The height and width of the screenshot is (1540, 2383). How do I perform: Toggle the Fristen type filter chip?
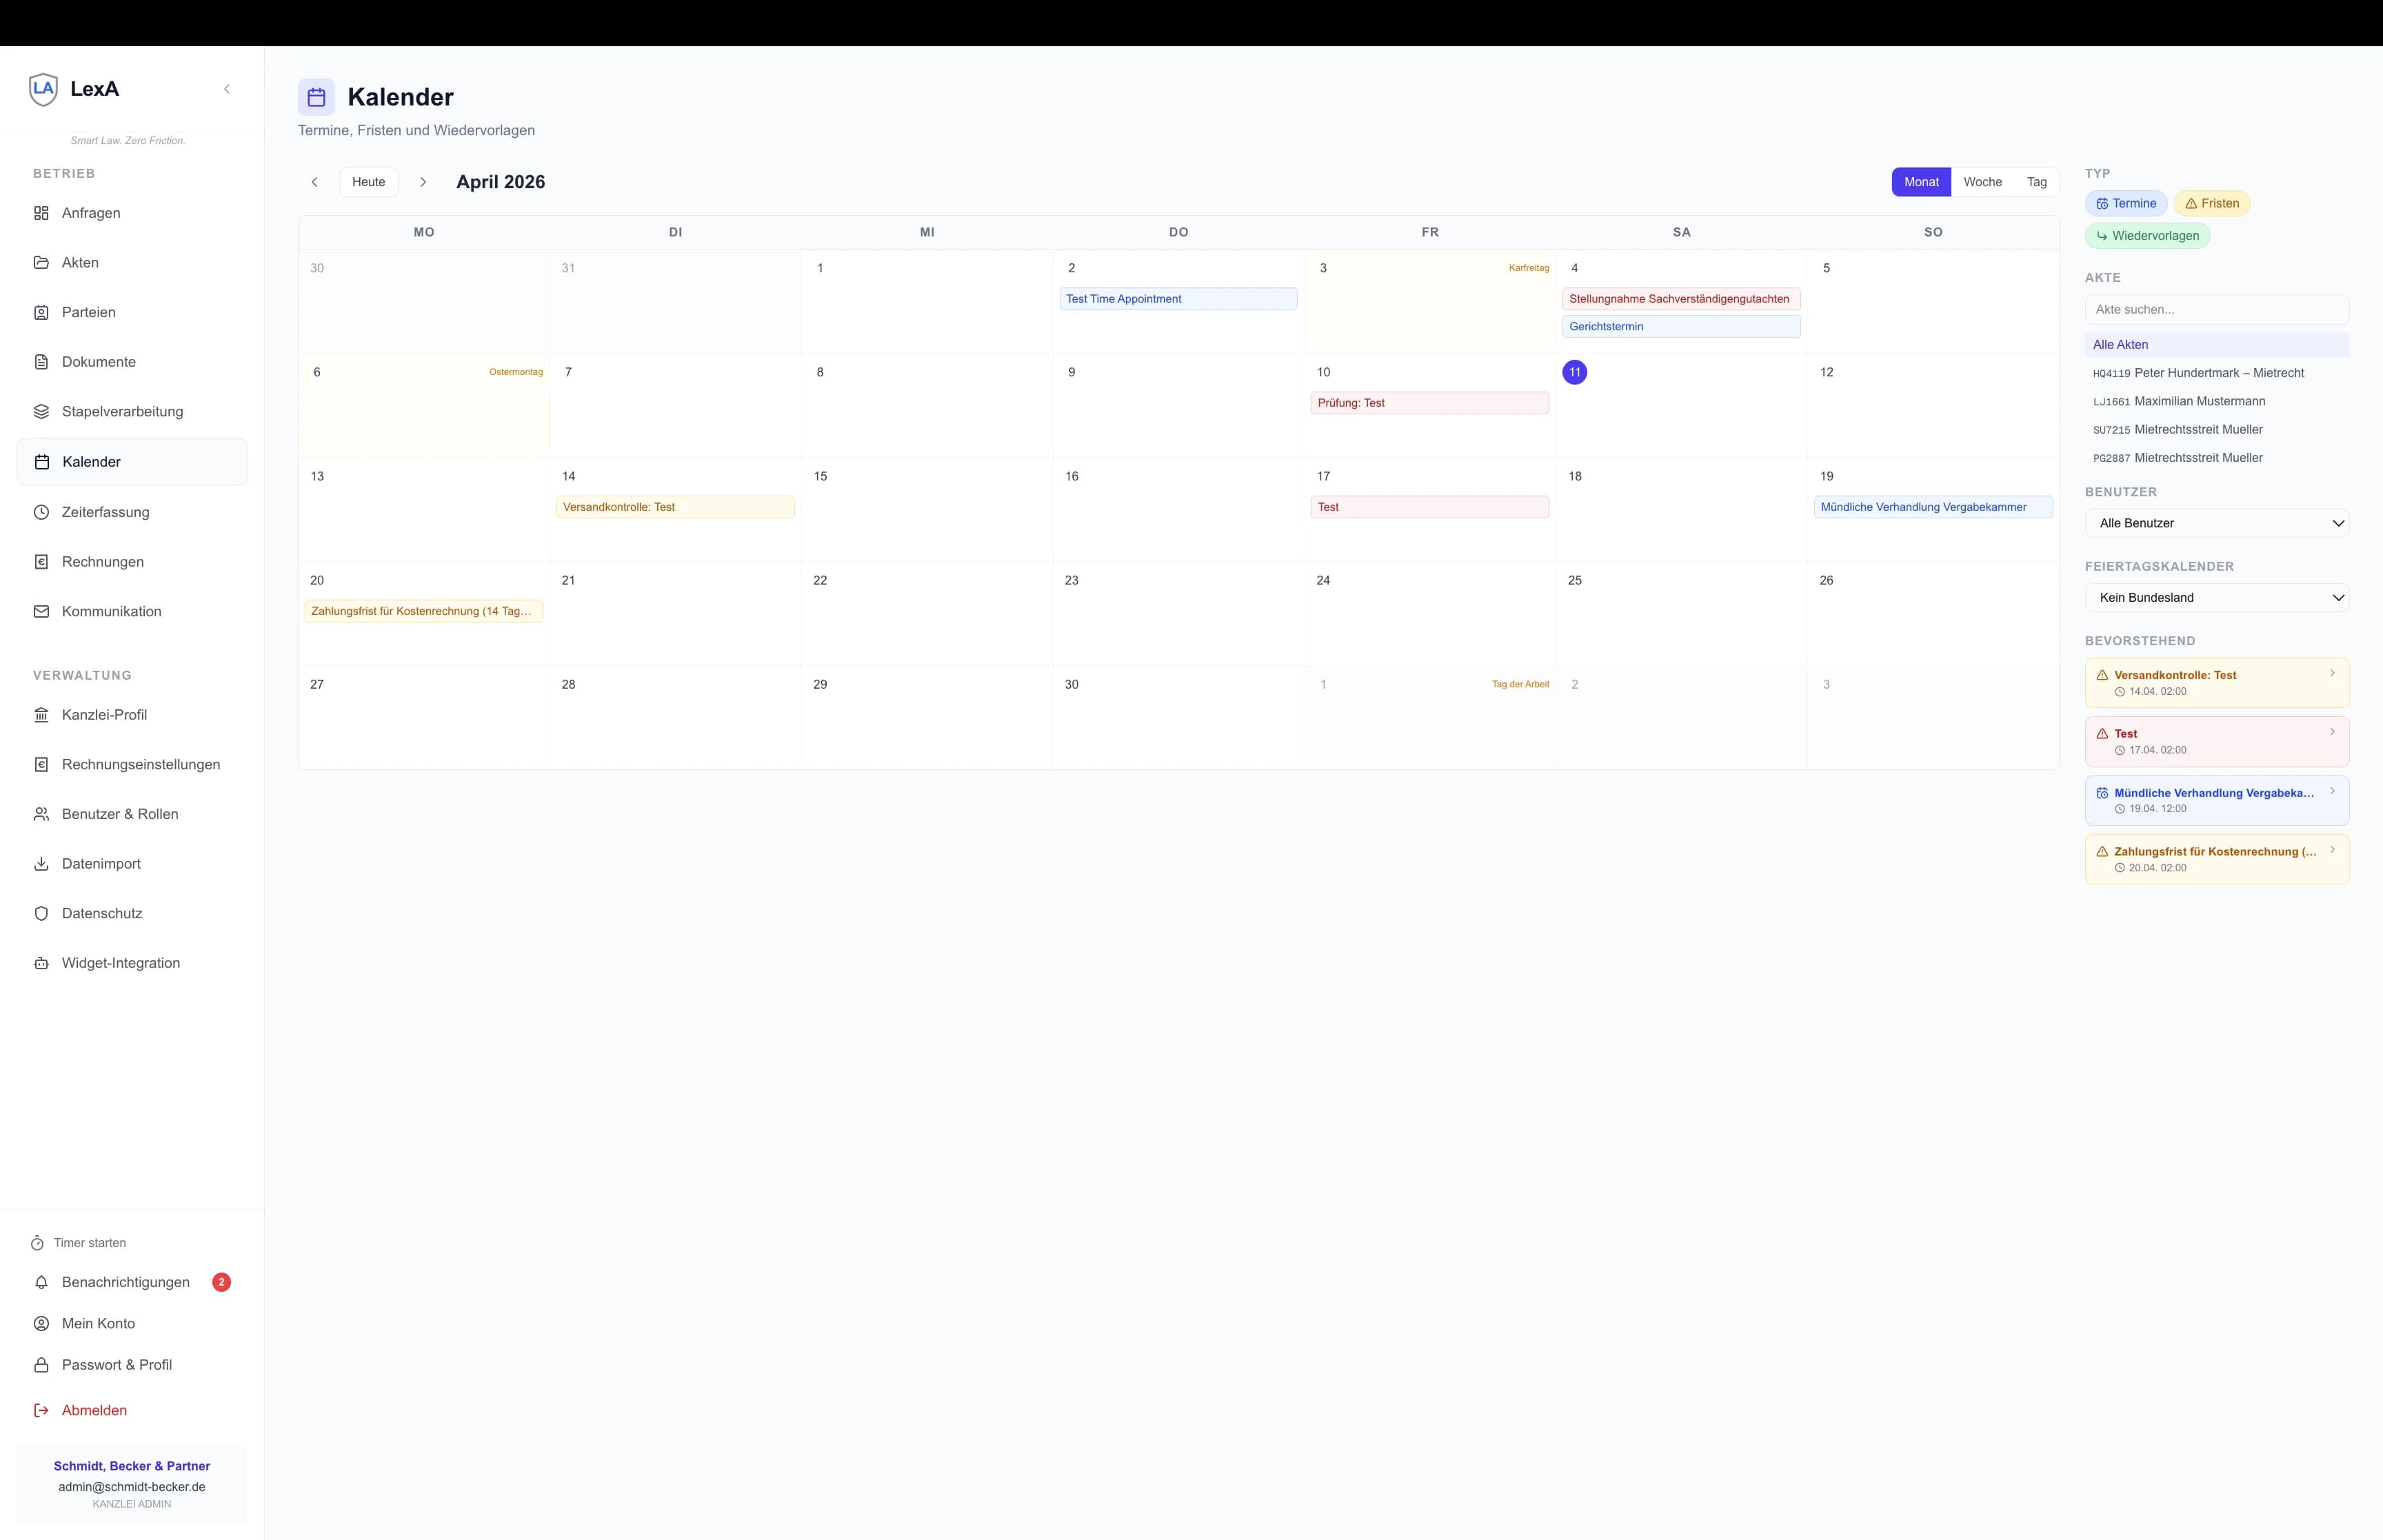[x=2211, y=203]
